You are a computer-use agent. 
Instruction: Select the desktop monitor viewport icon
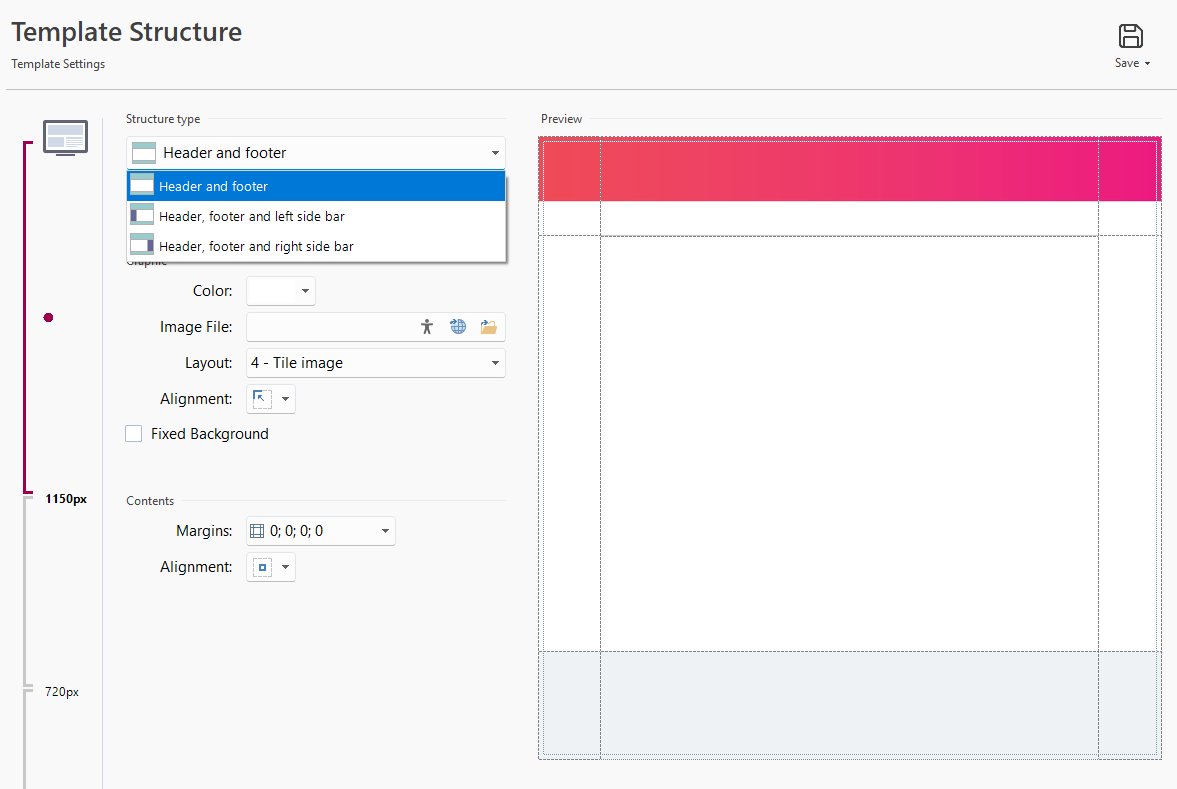65,137
